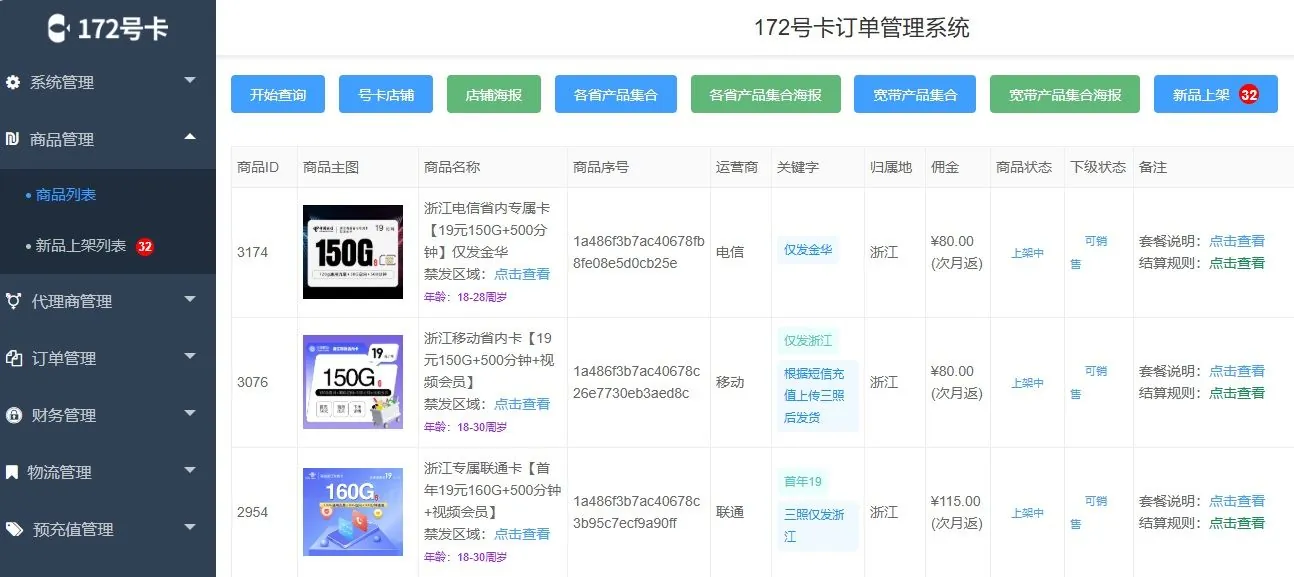The image size is (1294, 577).
Task: Click the 三照仅发浙江 keyword tag
Action: point(818,526)
